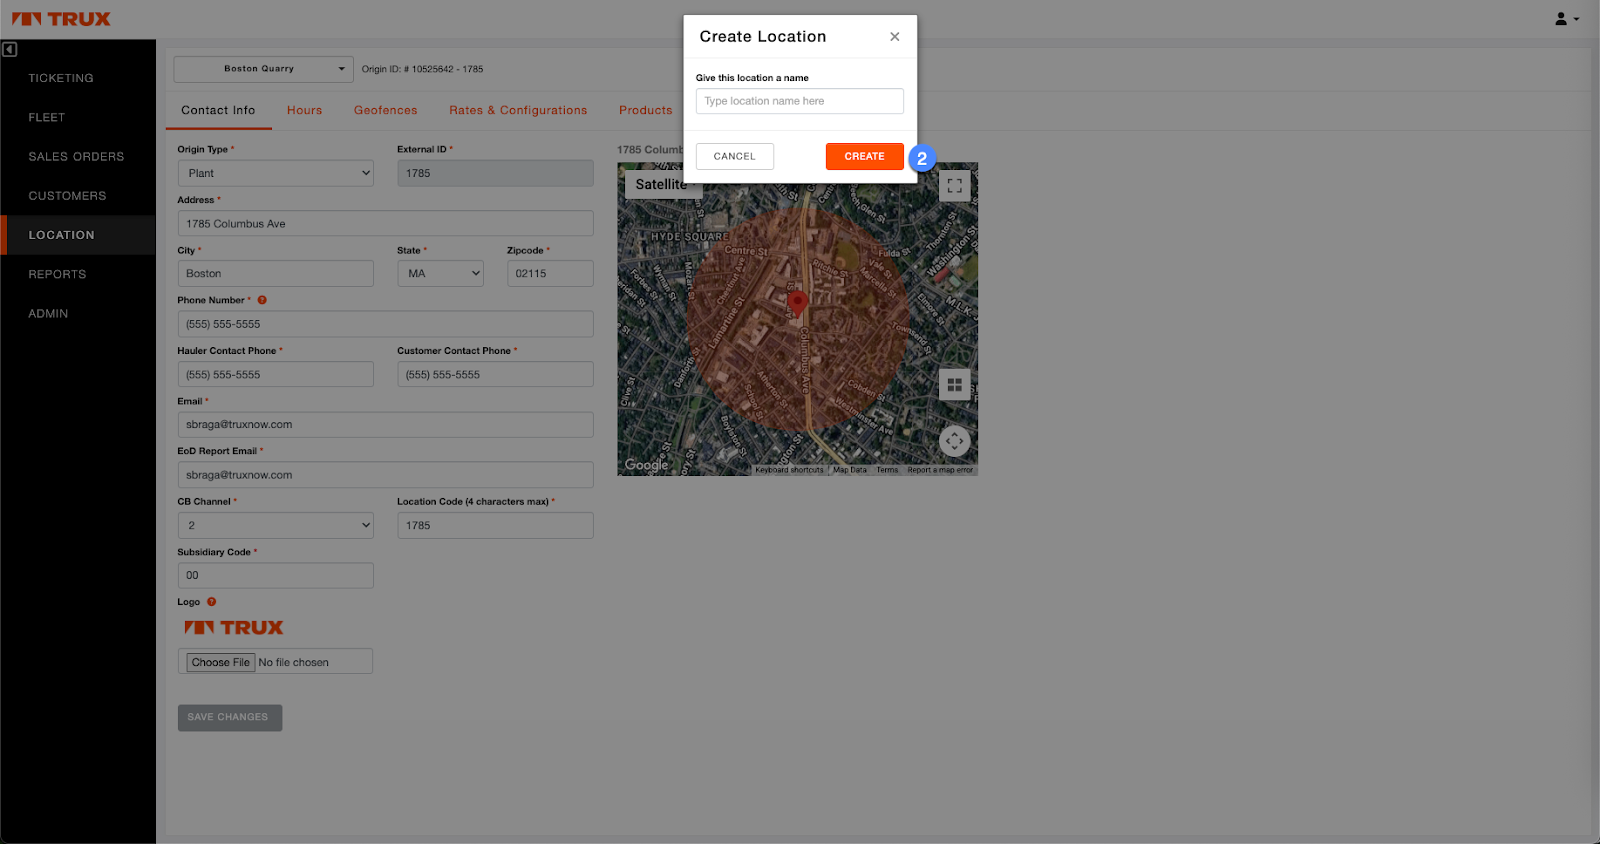Toggle fullscreen view on the map
This screenshot has height=844, width=1600.
click(954, 186)
